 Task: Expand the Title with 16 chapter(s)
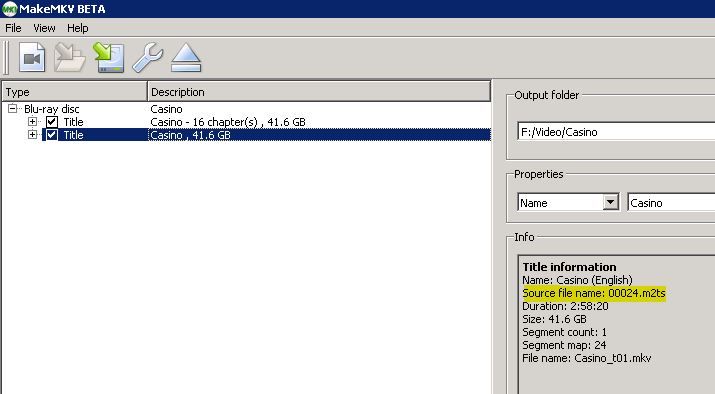(x=32, y=122)
